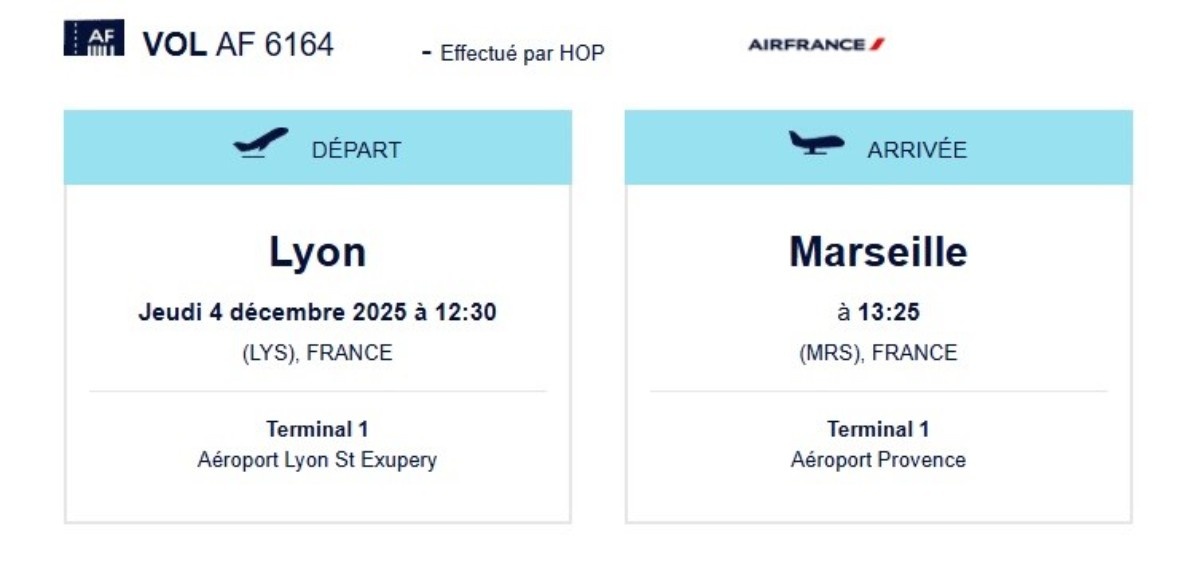This screenshot has height=575, width=1200.
Task: Click the DÉPART header label
Action: pos(356,150)
